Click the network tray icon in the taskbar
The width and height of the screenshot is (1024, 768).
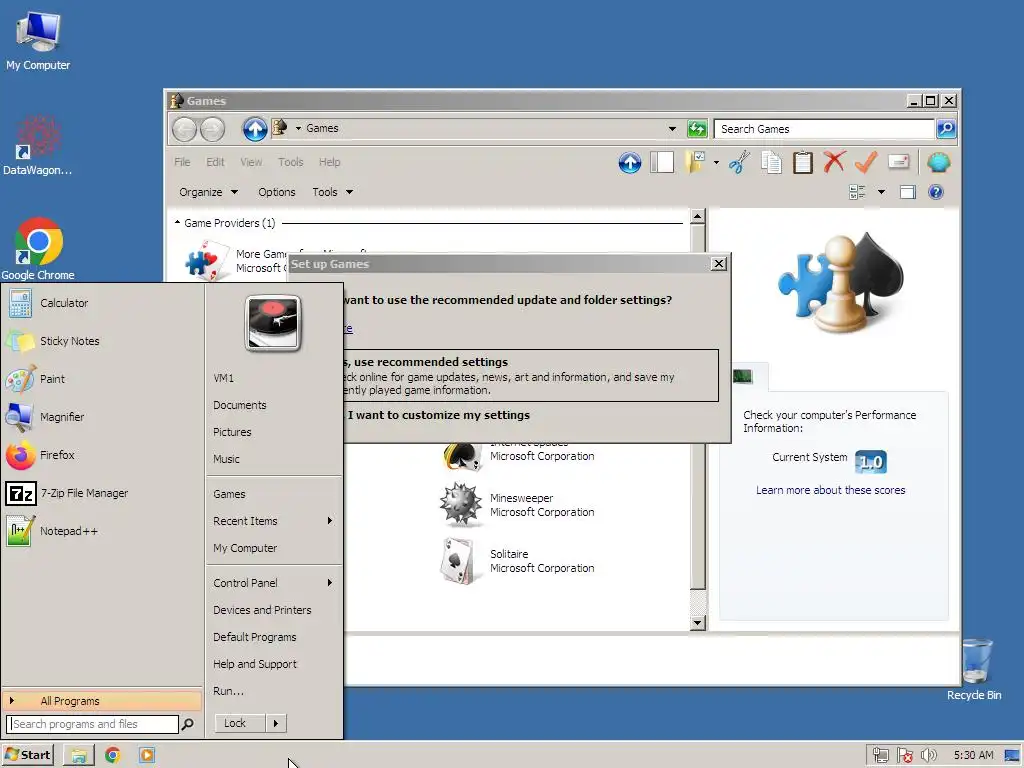point(881,756)
